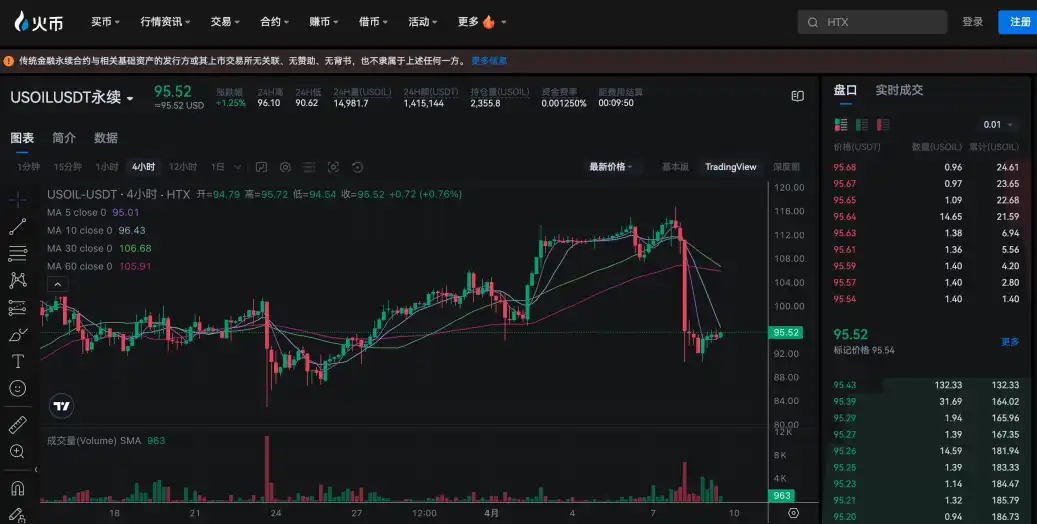Switch to the 实时成交 tab
Image resolution: width=1037 pixels, height=524 pixels.
[x=899, y=90]
